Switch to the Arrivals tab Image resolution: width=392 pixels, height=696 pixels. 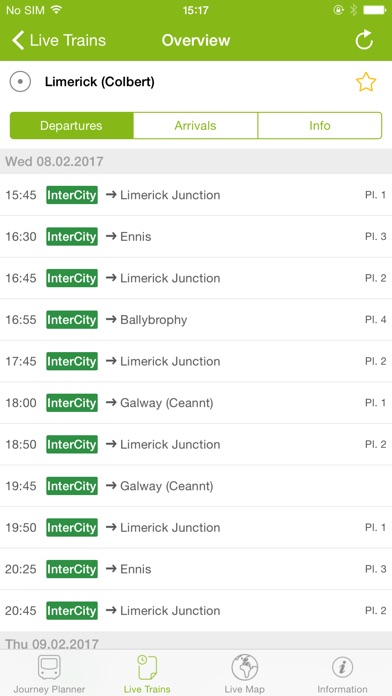click(x=195, y=126)
